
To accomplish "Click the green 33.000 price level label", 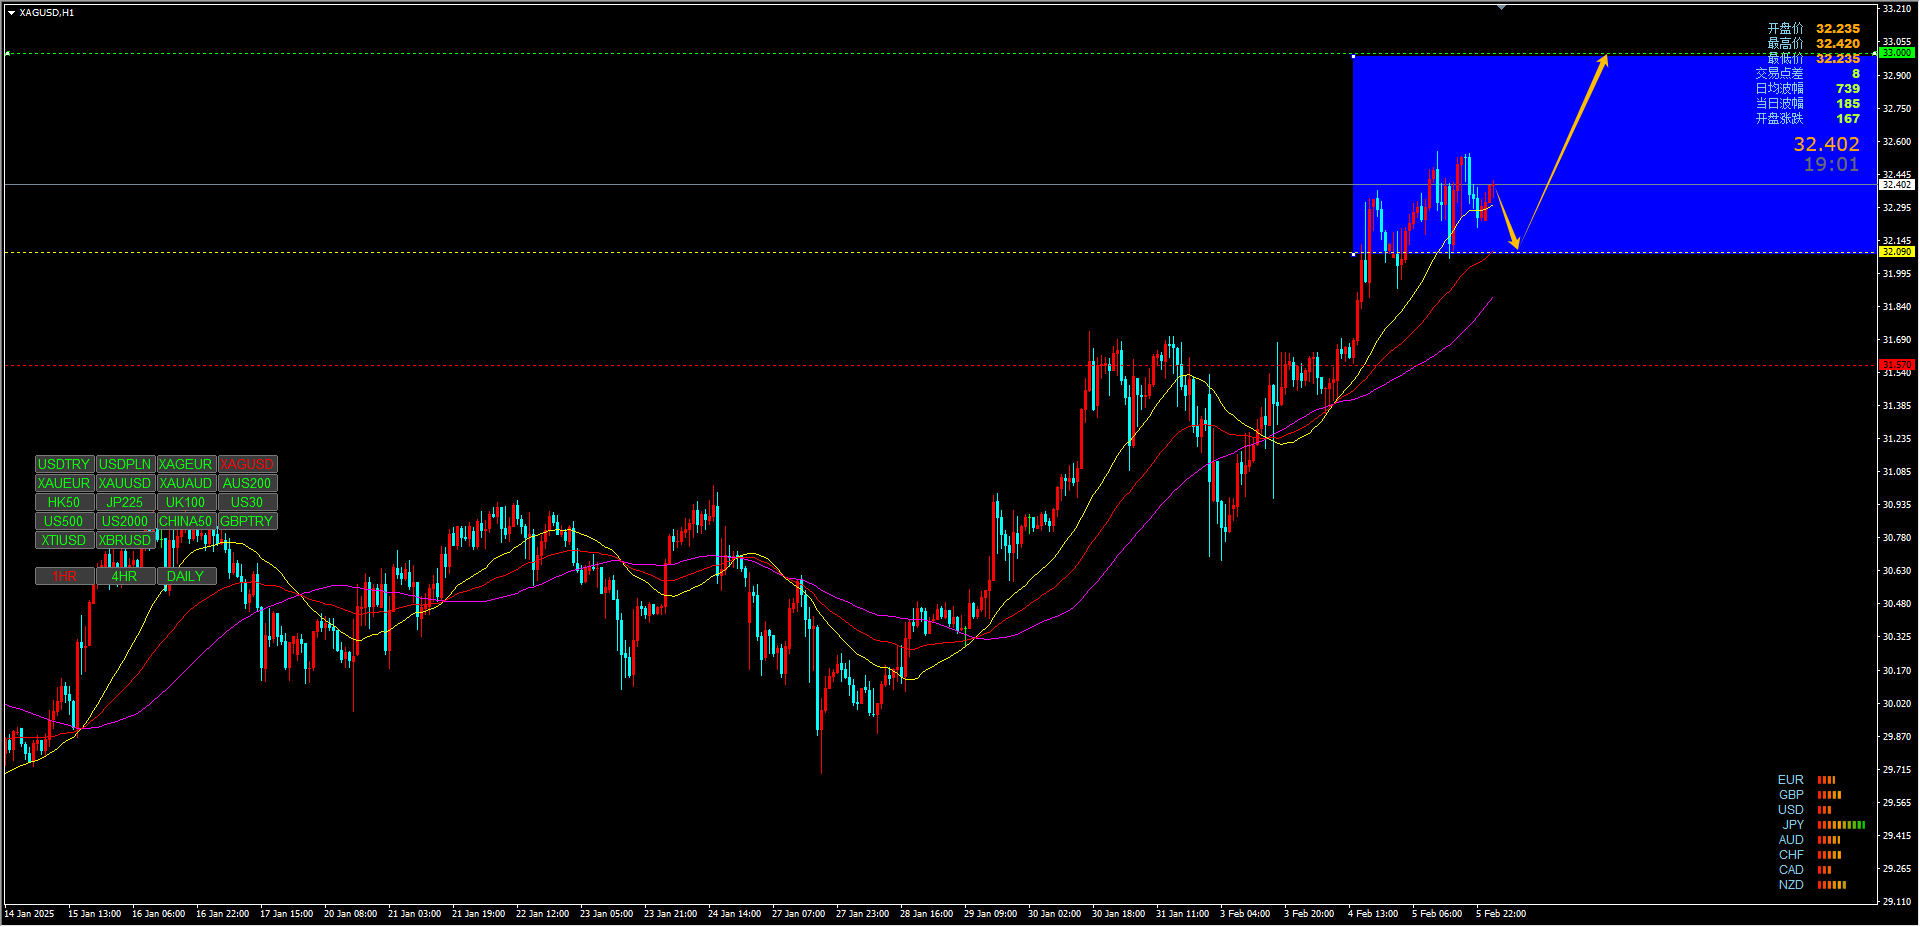I will click(1896, 52).
